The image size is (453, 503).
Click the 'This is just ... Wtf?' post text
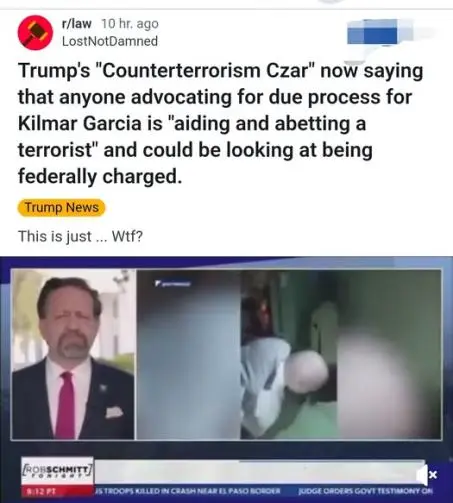(x=80, y=236)
